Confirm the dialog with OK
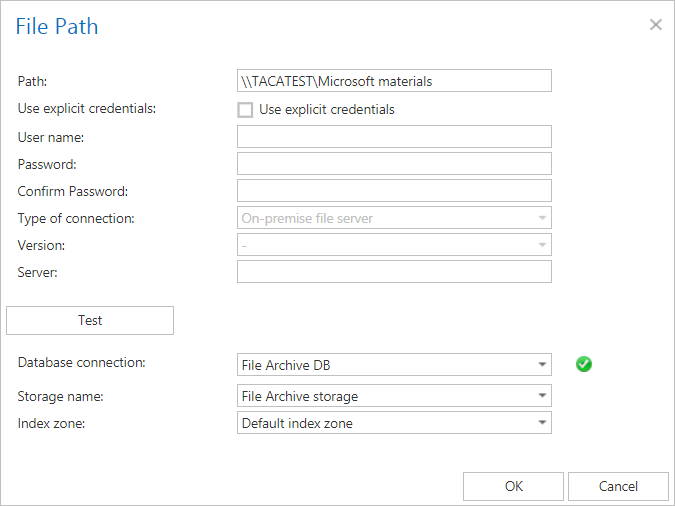675x506 pixels. coord(513,486)
